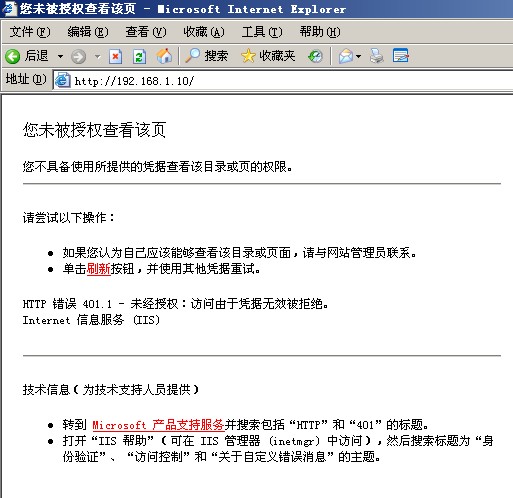
Task: Click the Edit page icon
Action: 401,56
